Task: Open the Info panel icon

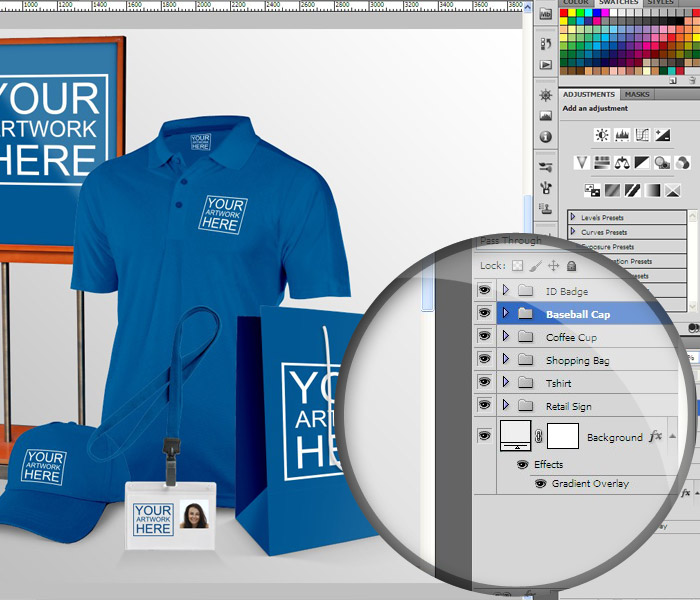Action: [546, 137]
